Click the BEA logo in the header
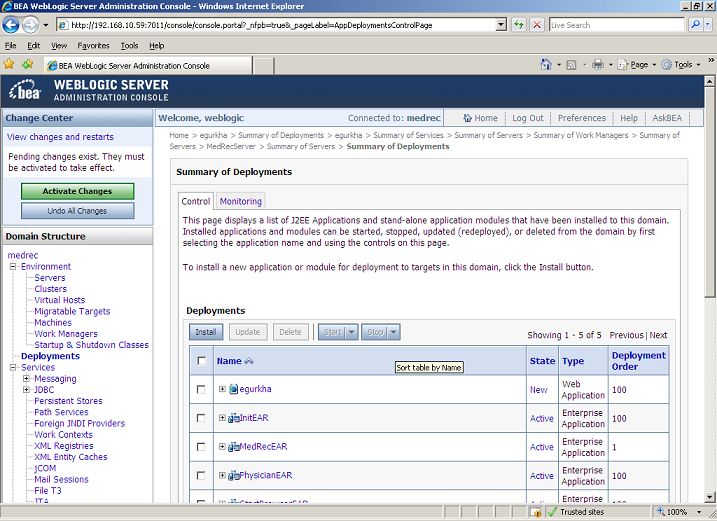This screenshot has height=521, width=717. click(x=25, y=90)
